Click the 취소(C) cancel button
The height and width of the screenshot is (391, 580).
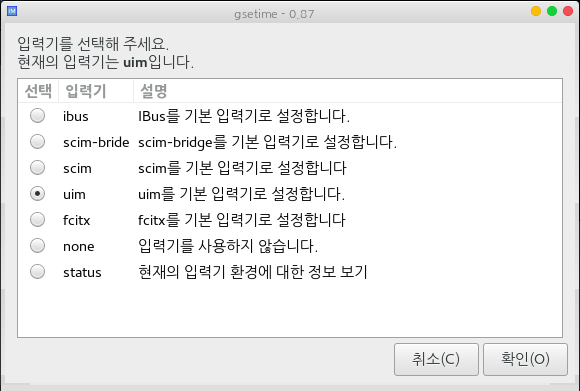pos(436,359)
